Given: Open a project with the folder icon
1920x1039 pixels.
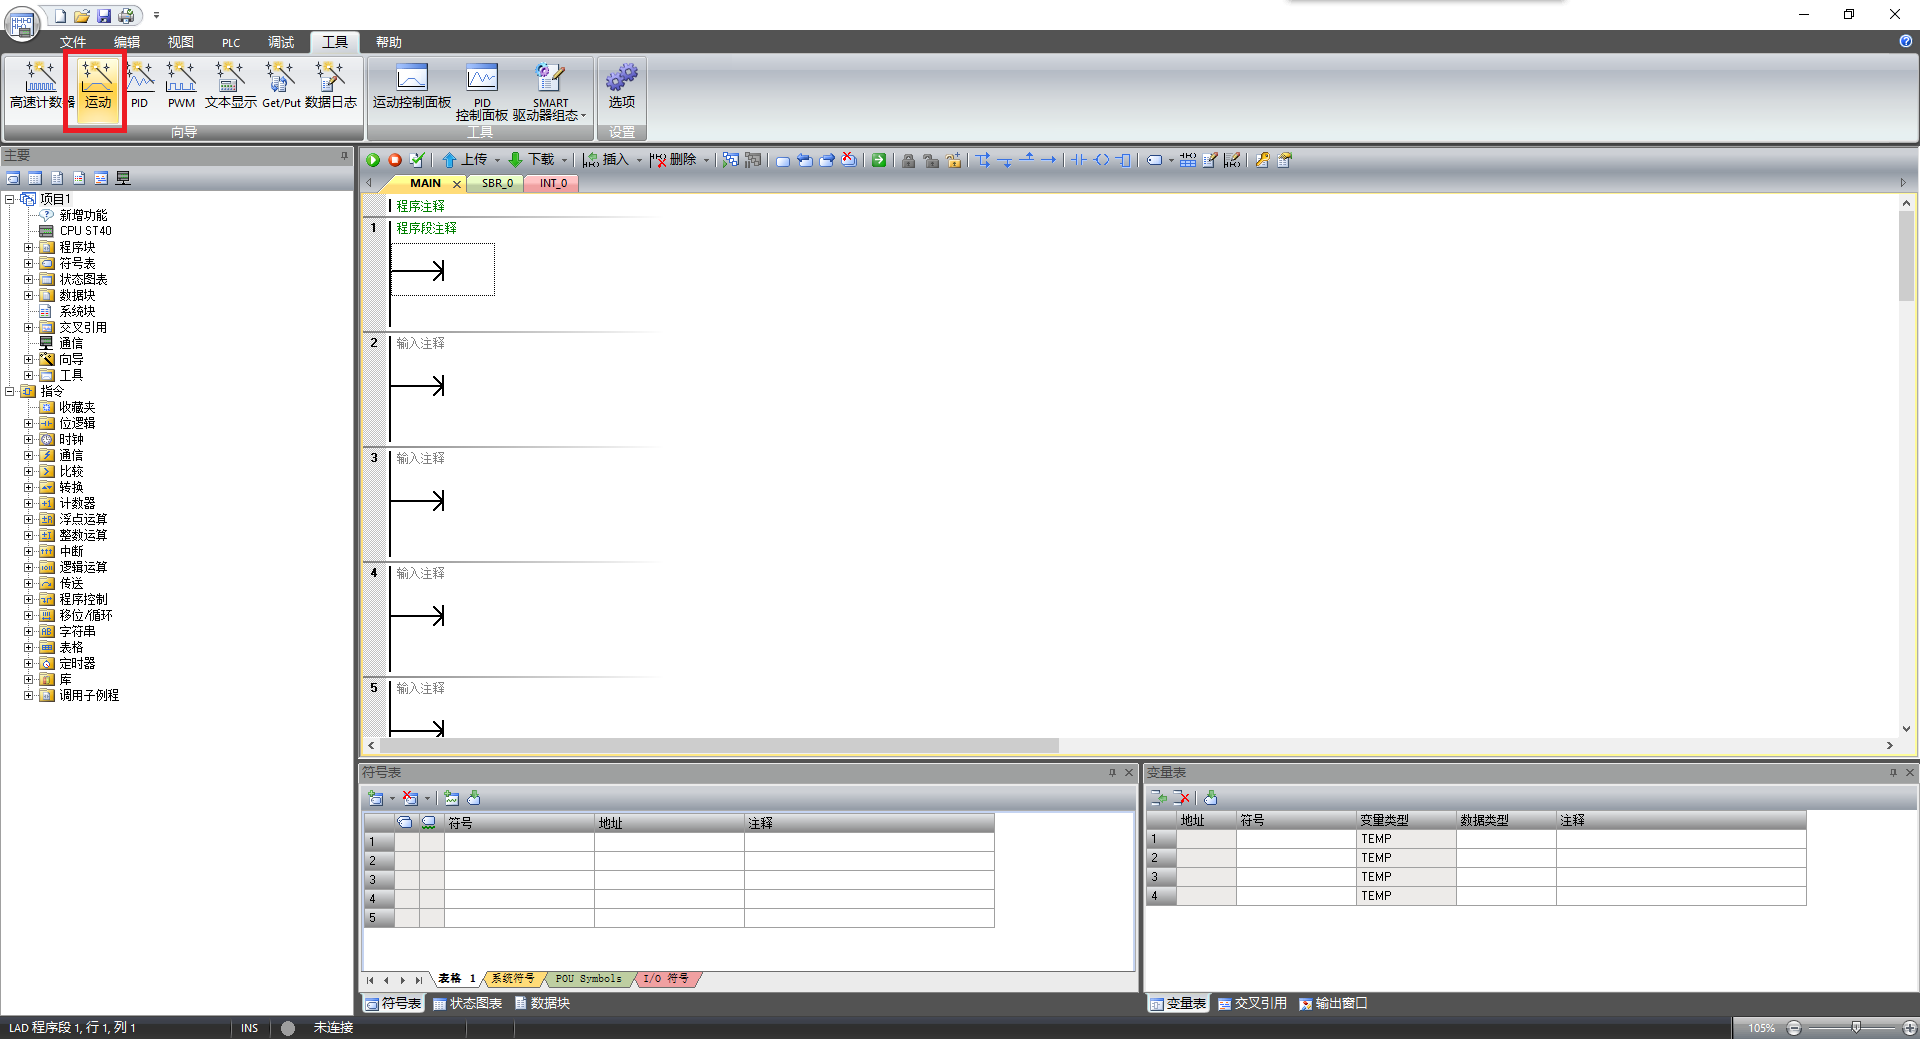Looking at the screenshot, I should (82, 16).
